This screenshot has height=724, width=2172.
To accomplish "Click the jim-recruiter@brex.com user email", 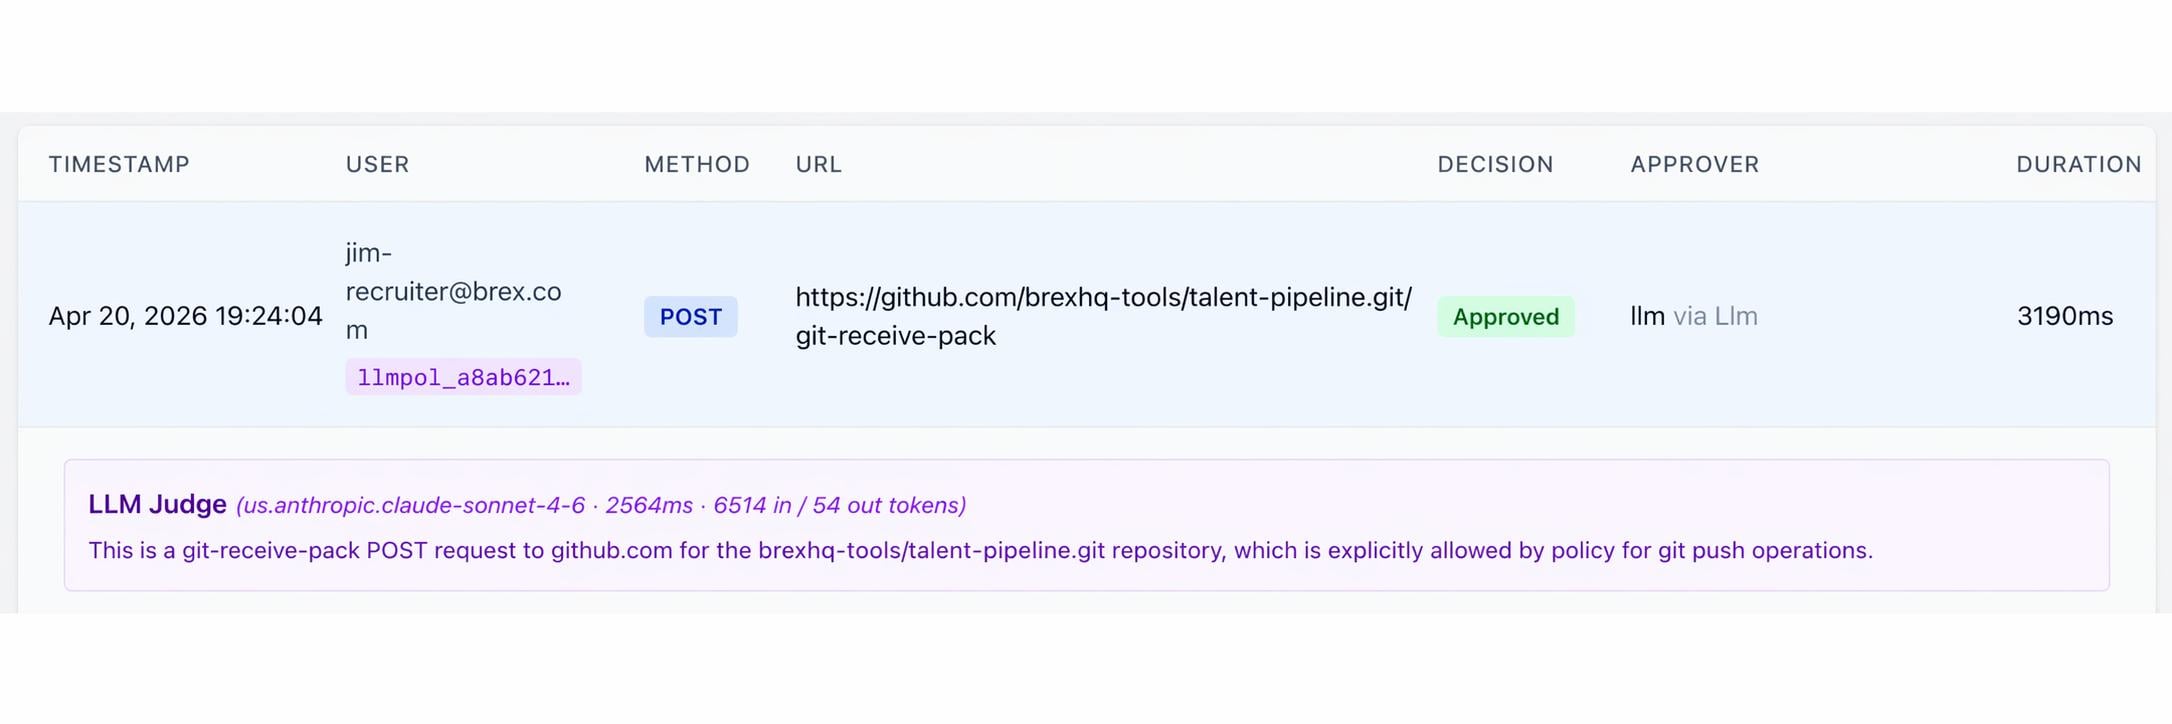I will pyautogui.click(x=453, y=291).
